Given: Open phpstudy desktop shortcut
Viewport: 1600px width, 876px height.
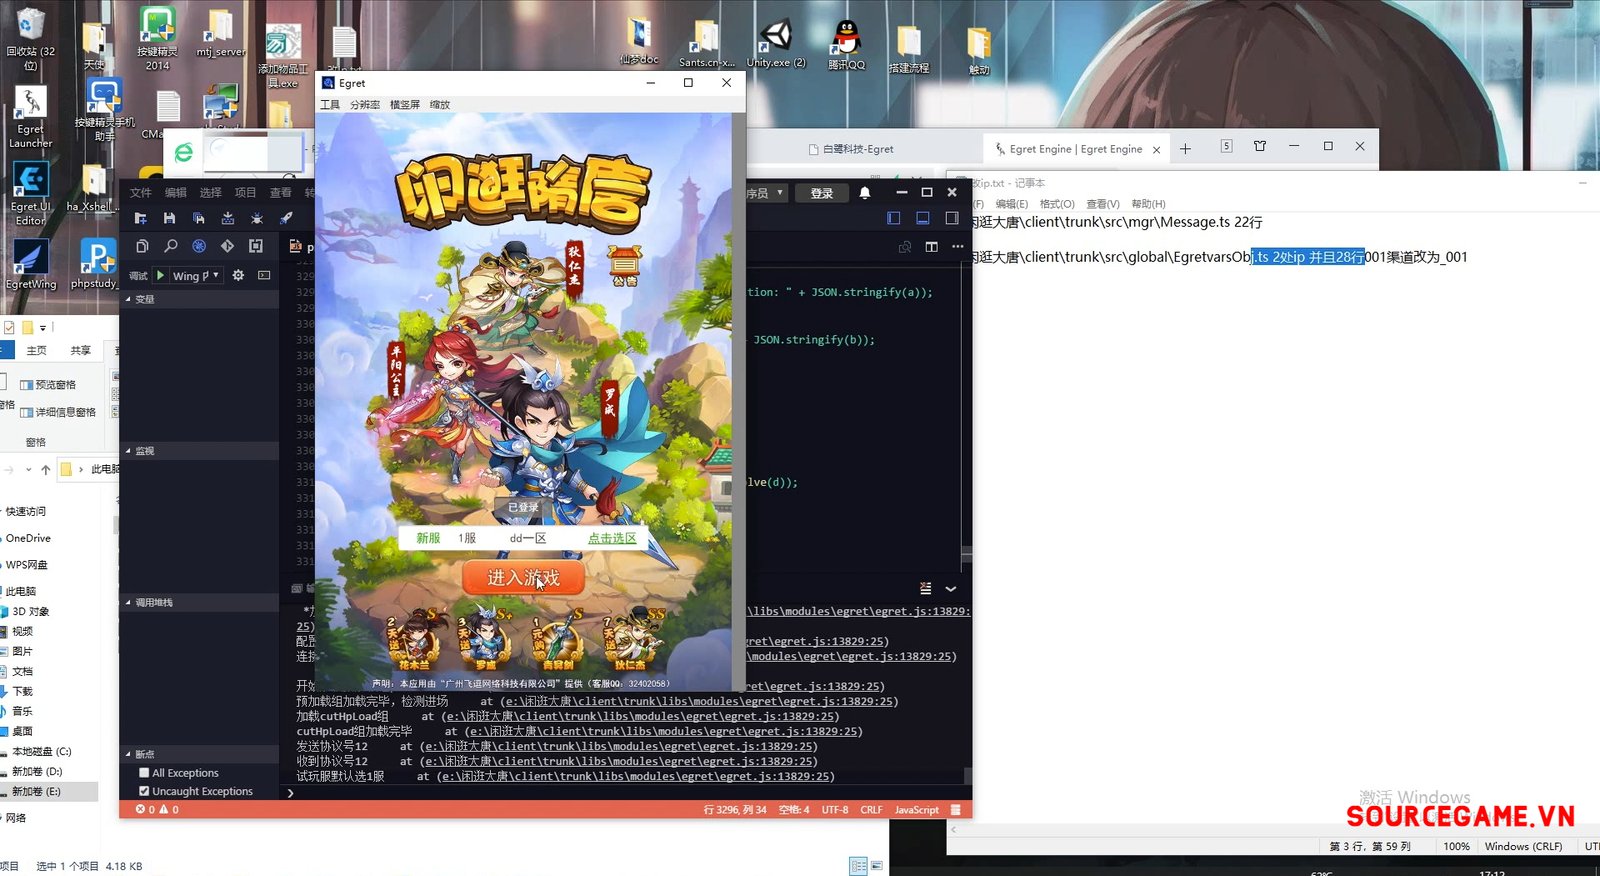Looking at the screenshot, I should coord(95,265).
